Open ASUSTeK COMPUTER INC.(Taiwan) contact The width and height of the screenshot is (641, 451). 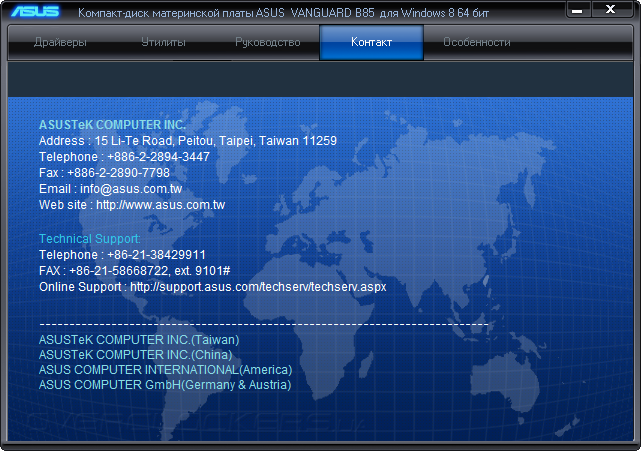(x=139, y=340)
